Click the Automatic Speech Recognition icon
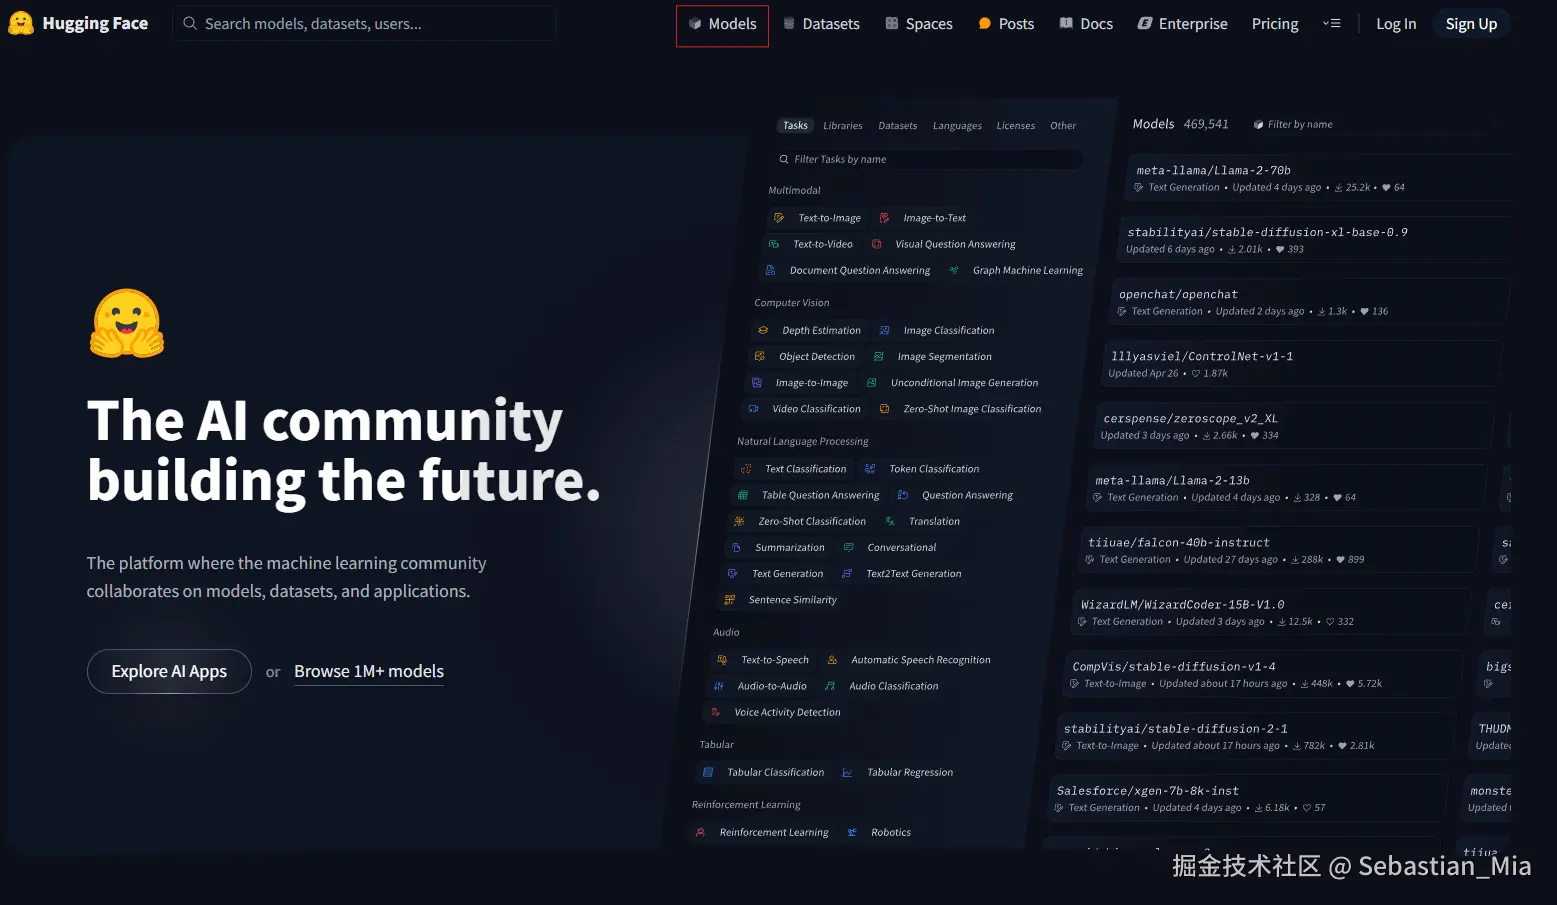 [x=832, y=660]
